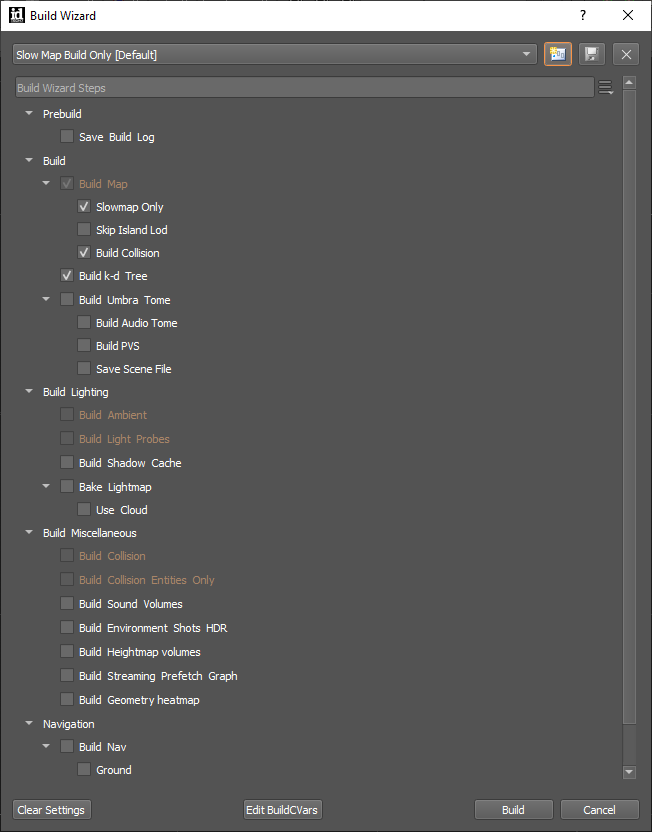Enable Build Environment Shots HDR checkbox
This screenshot has width=652, height=832.
tap(67, 627)
